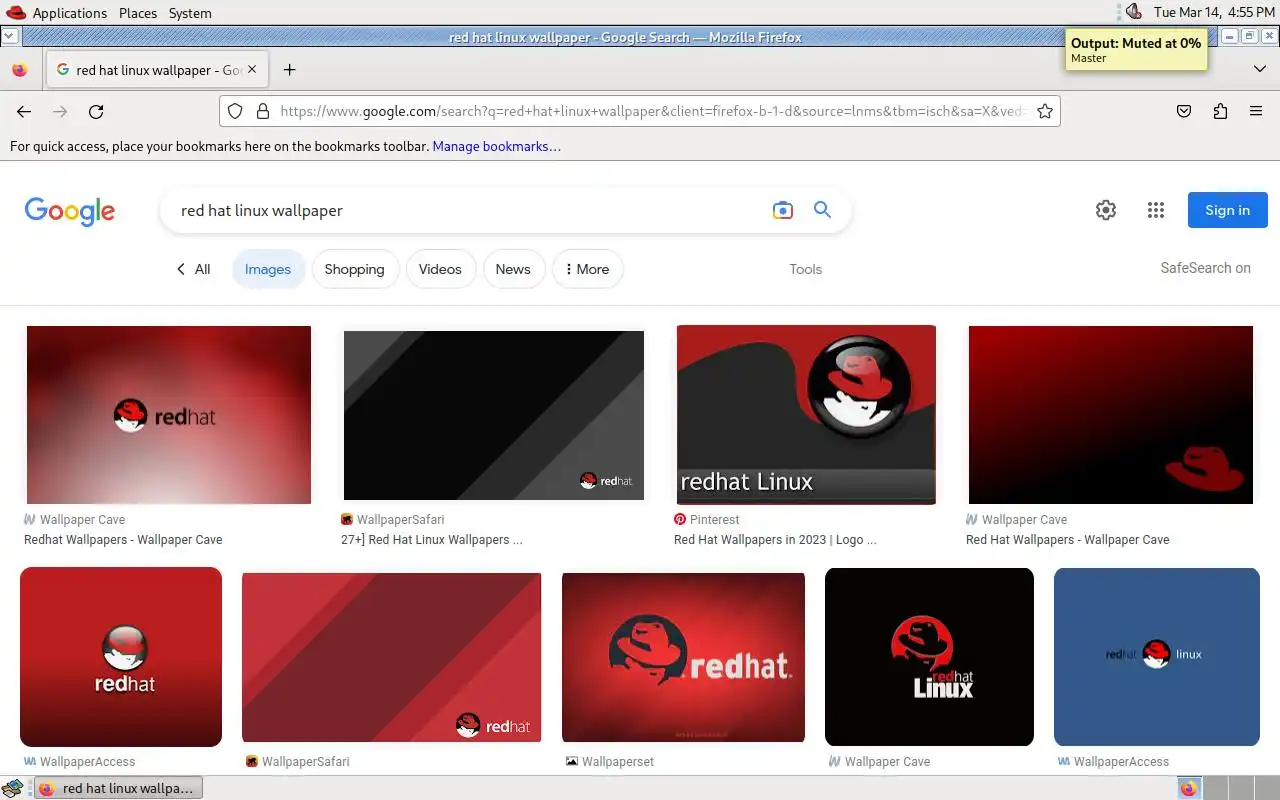Search by image using camera icon
This screenshot has width=1280, height=800.
click(783, 210)
